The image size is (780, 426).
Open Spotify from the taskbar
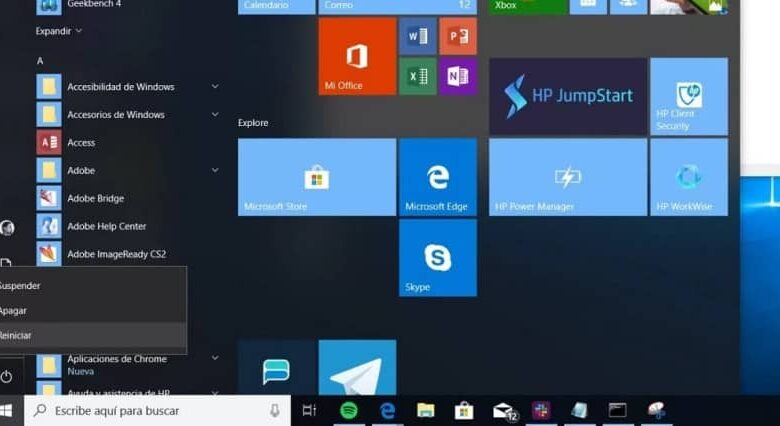pyautogui.click(x=349, y=411)
